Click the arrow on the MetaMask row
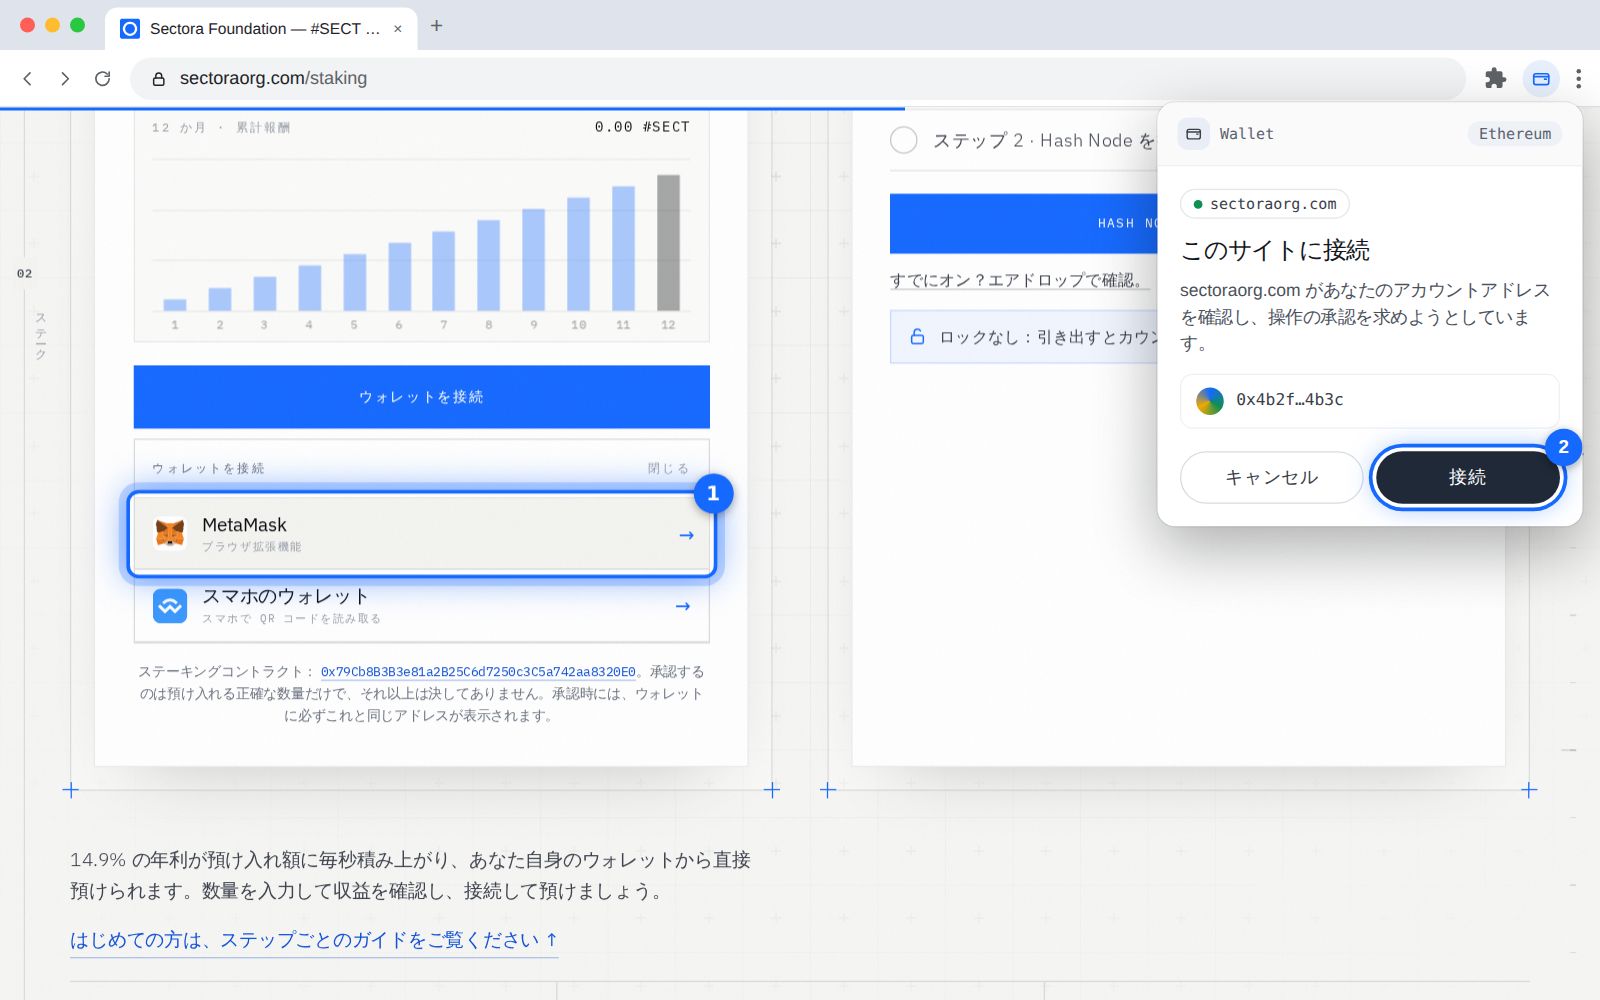Image resolution: width=1600 pixels, height=1000 pixels. tap(686, 535)
